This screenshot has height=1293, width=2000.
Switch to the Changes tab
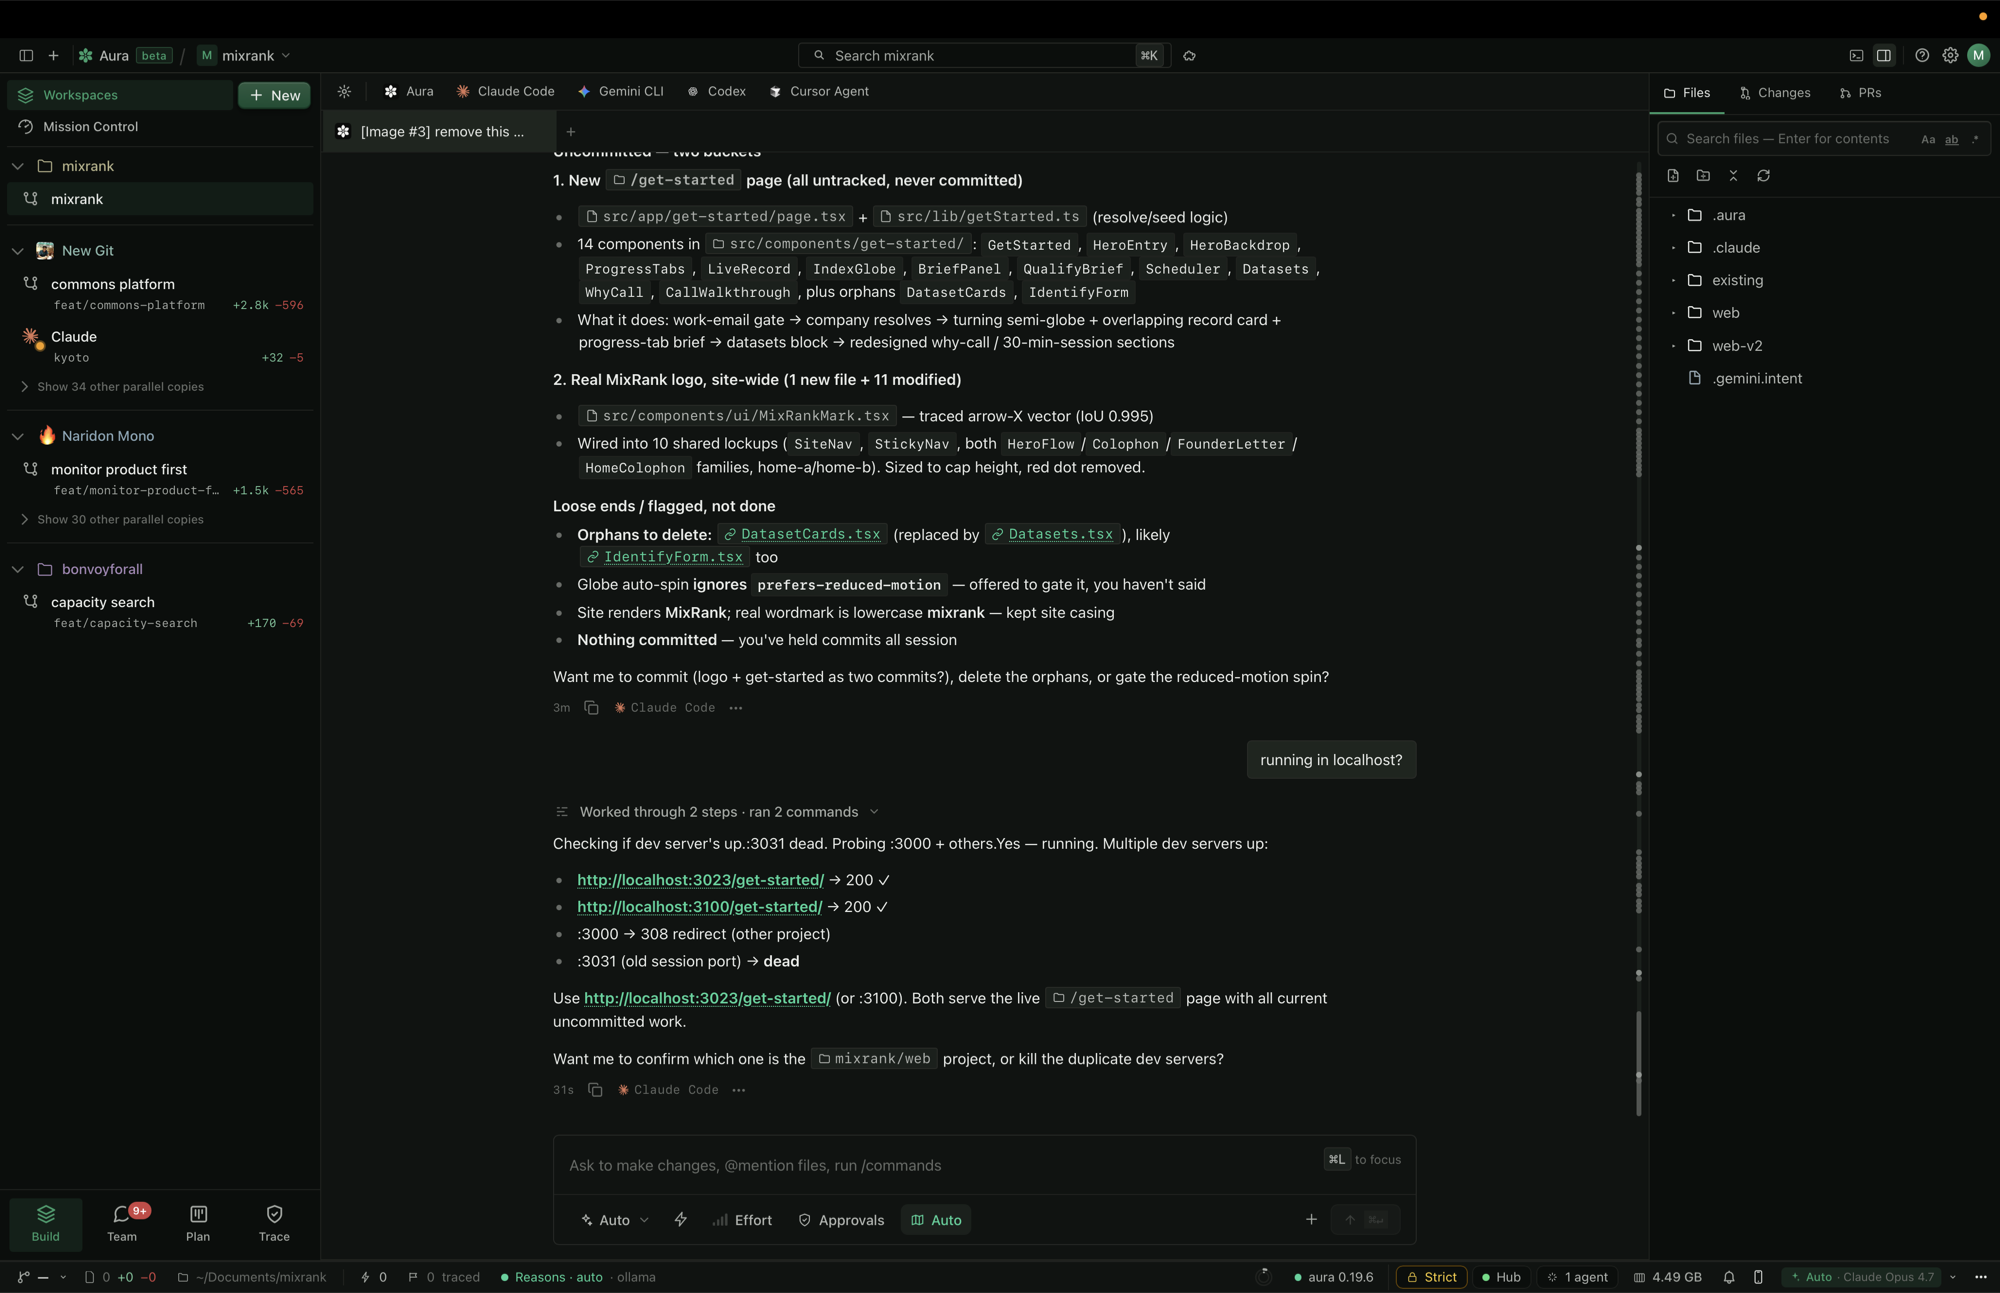pyautogui.click(x=1775, y=93)
